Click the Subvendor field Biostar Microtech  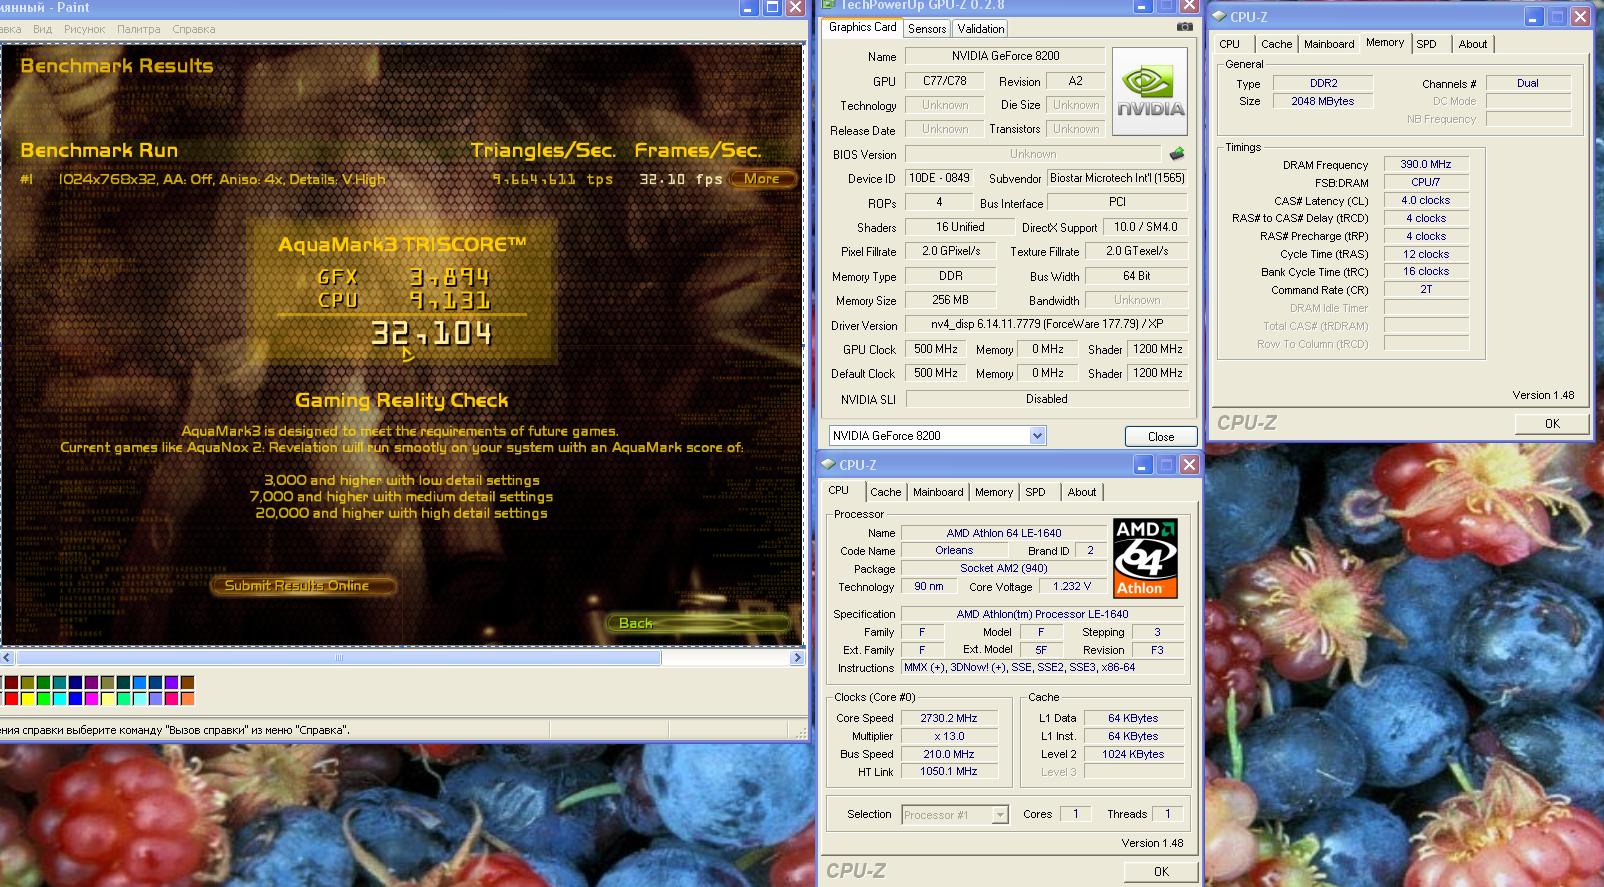pos(1117,178)
